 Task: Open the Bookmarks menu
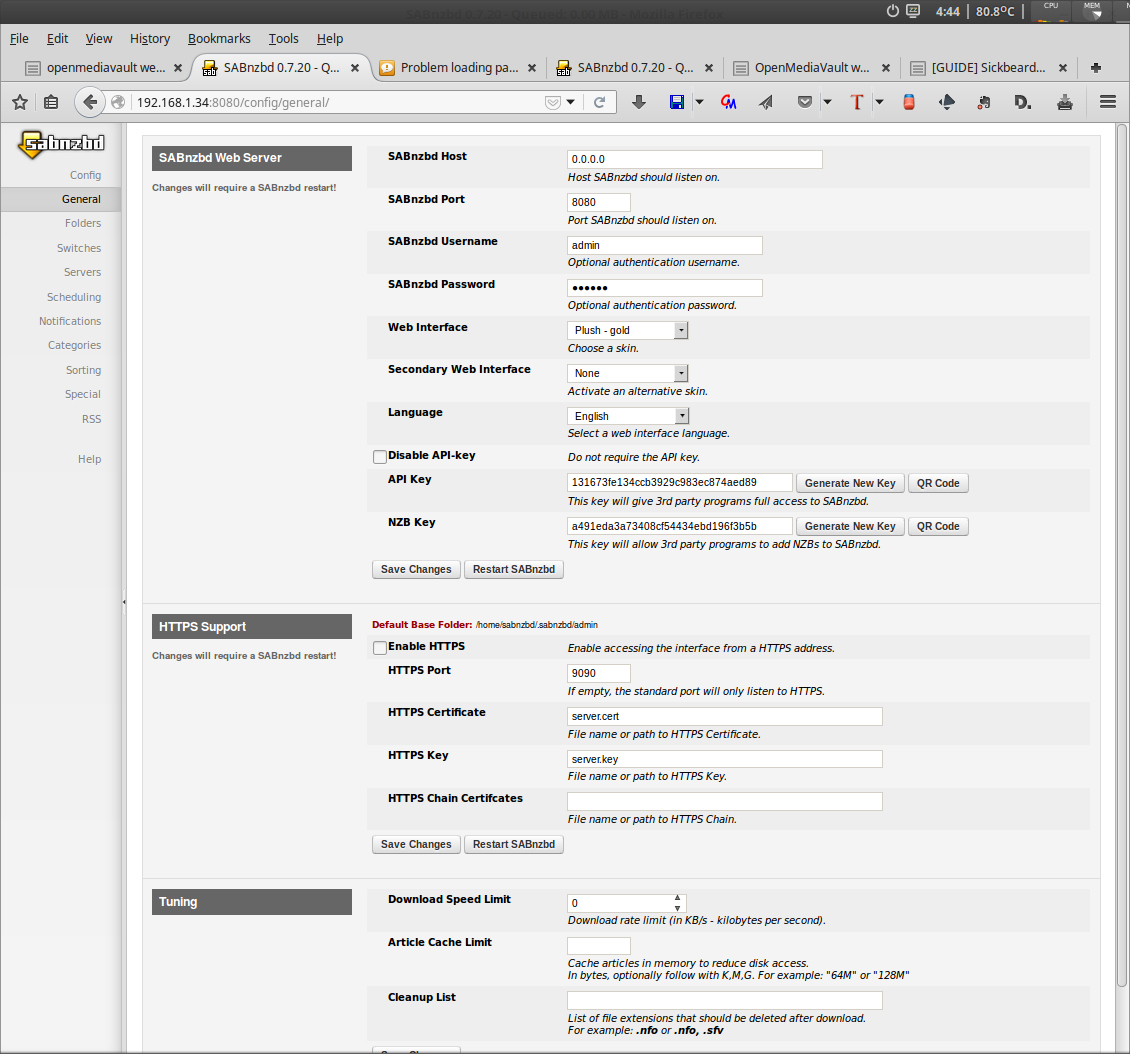pyautogui.click(x=219, y=39)
